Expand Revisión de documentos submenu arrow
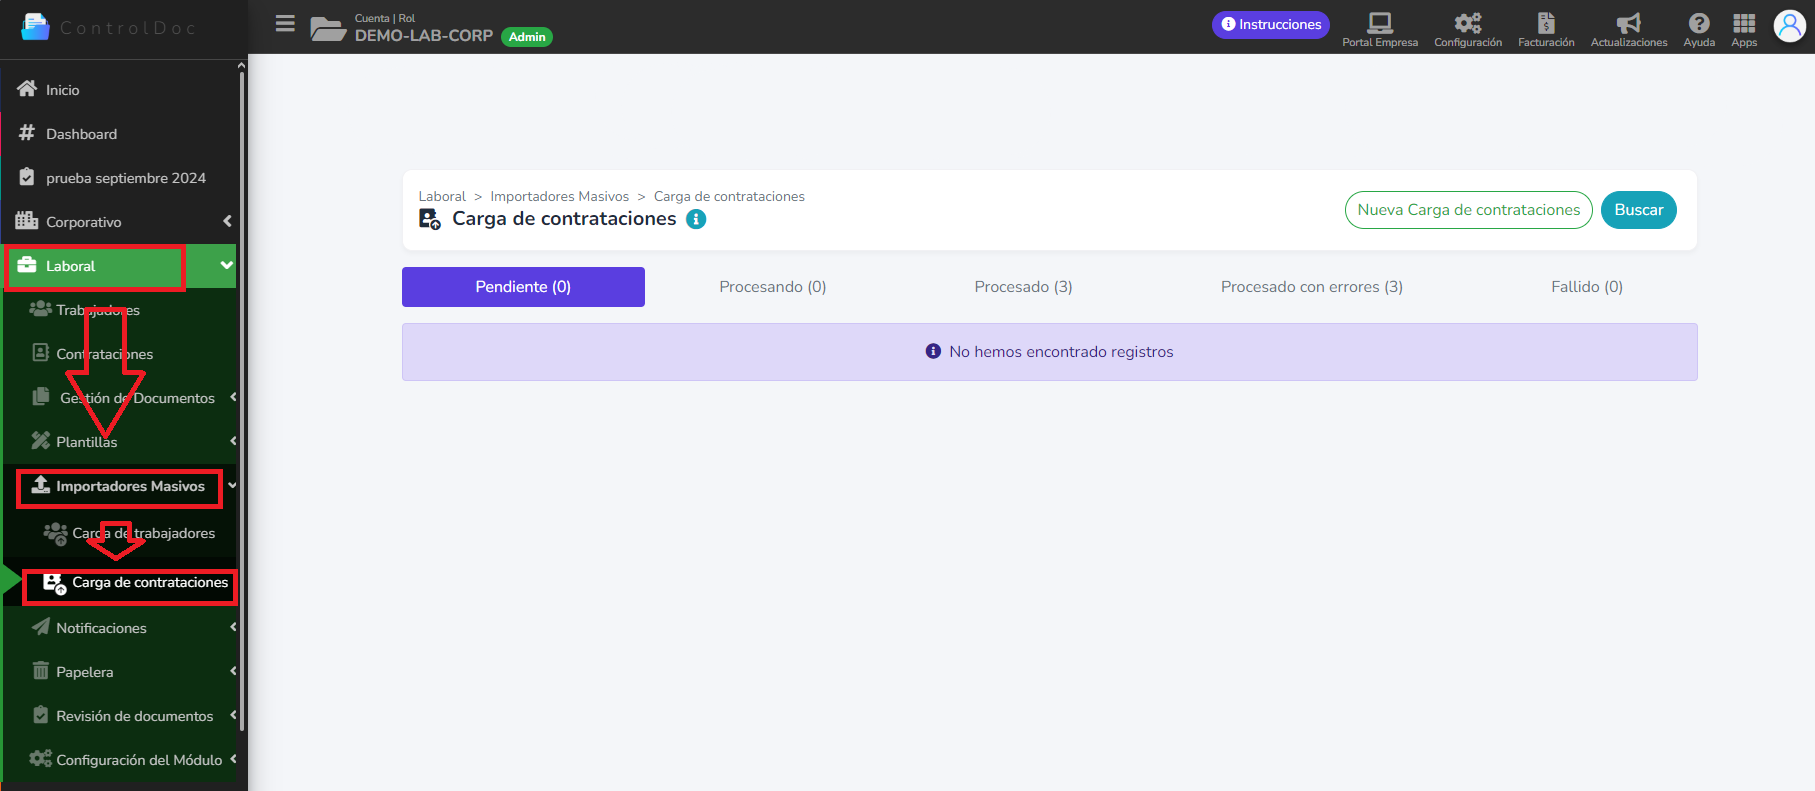The width and height of the screenshot is (1815, 791). [233, 715]
